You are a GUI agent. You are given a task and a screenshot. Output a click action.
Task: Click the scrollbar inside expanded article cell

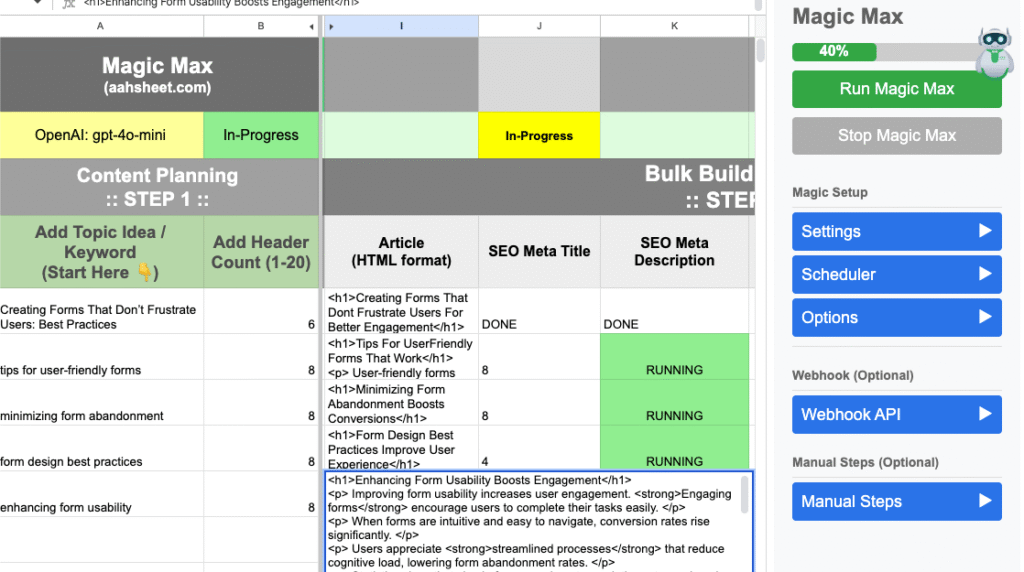(x=744, y=494)
